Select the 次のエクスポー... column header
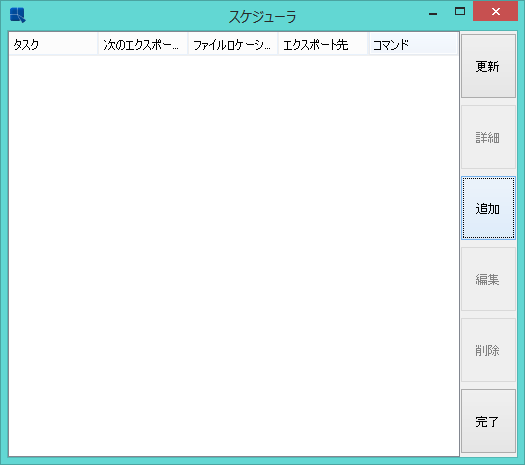The width and height of the screenshot is (525, 465). point(143,44)
